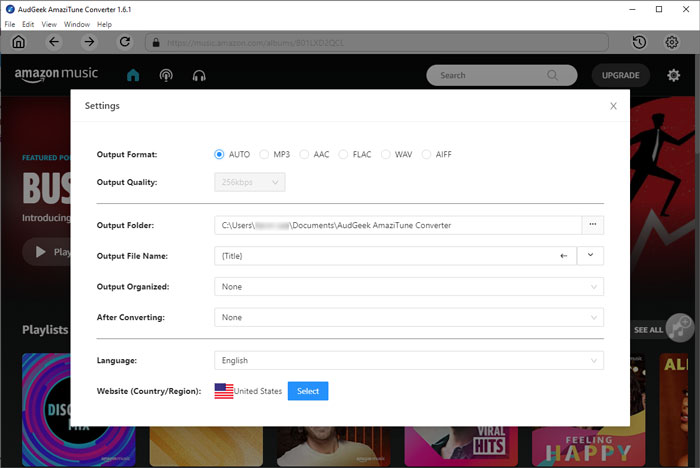This screenshot has width=700, height=468.
Task: Open the Viral Hits playlist thumbnail
Action: [461, 446]
